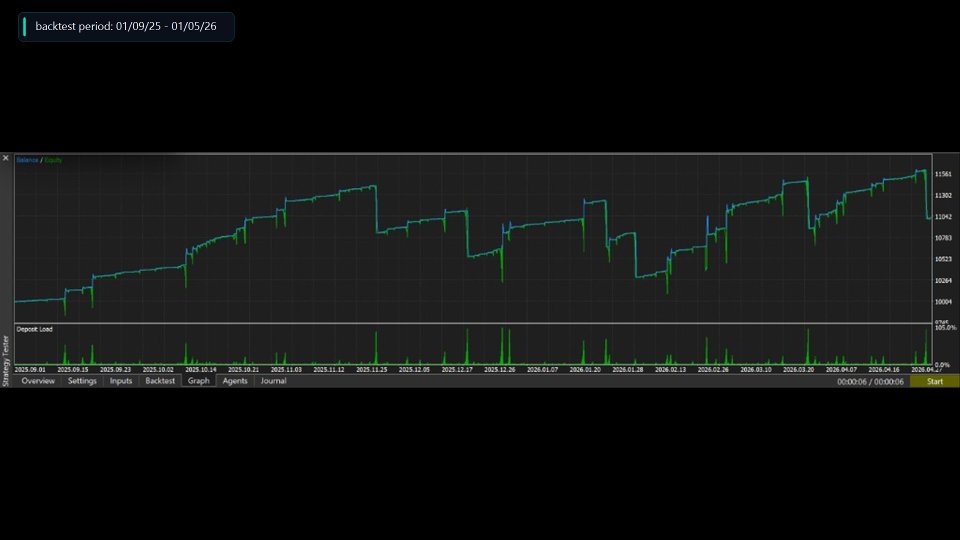
Task: Select the 2026.01.07 date axis label
Action: click(x=542, y=370)
